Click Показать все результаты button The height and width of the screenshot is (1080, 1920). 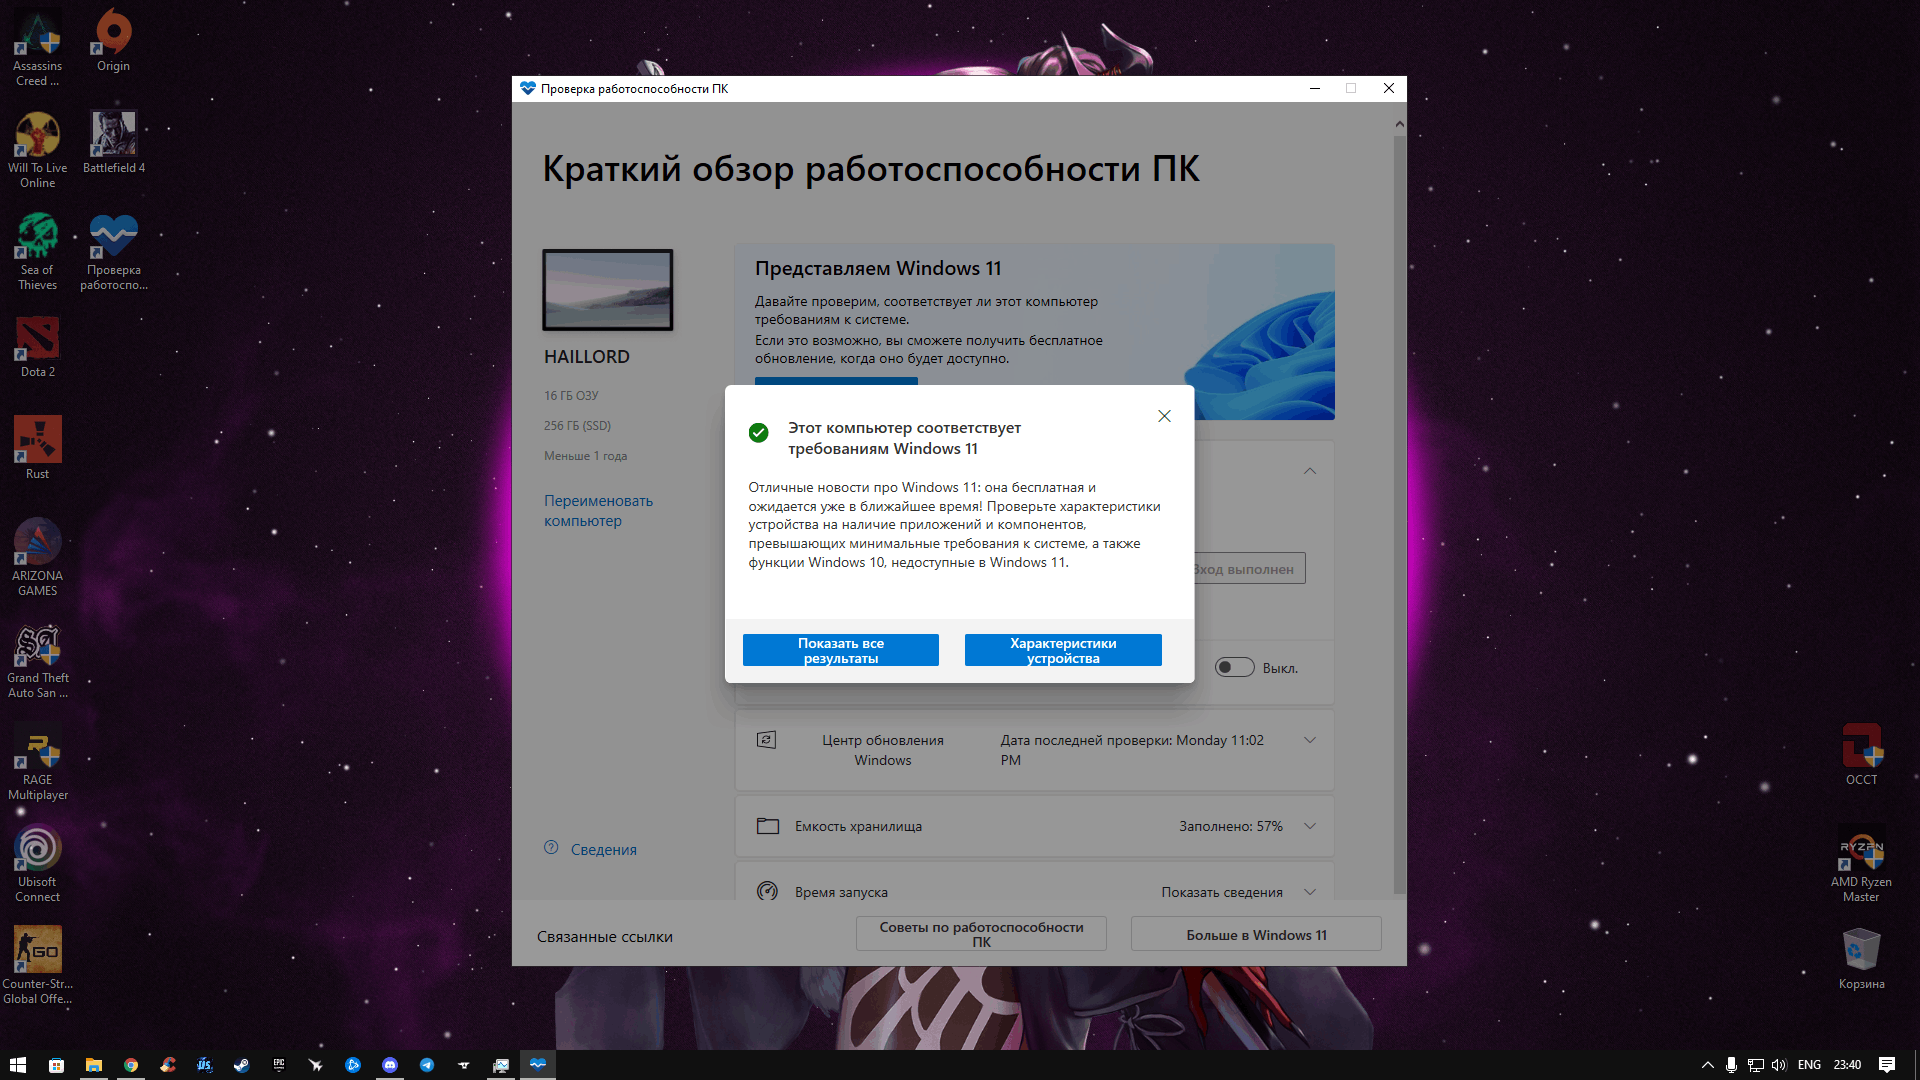coord(840,650)
